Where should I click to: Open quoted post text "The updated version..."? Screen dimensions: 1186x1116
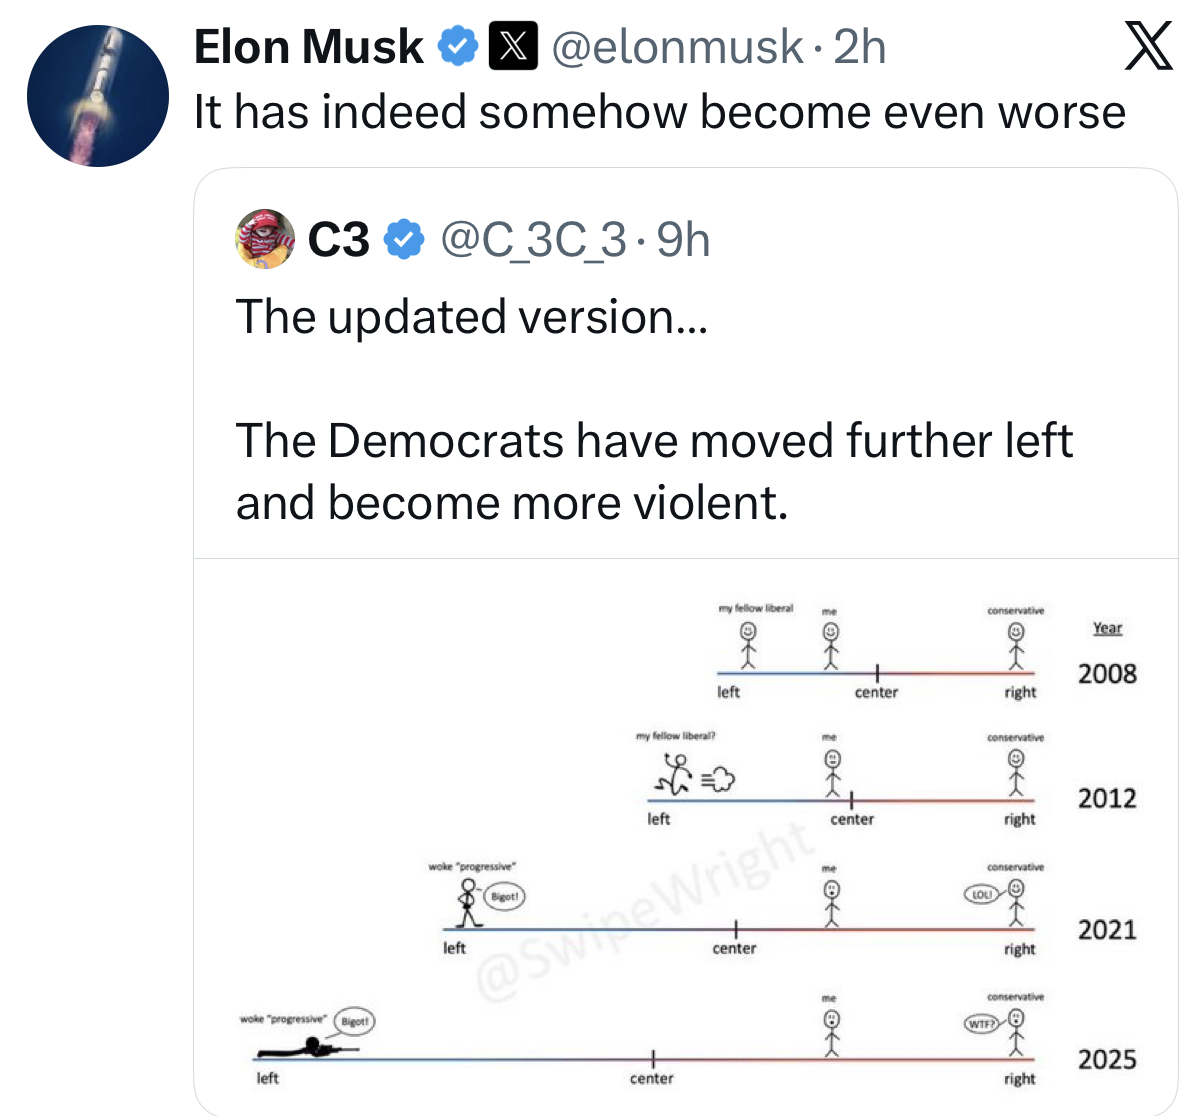[471, 317]
